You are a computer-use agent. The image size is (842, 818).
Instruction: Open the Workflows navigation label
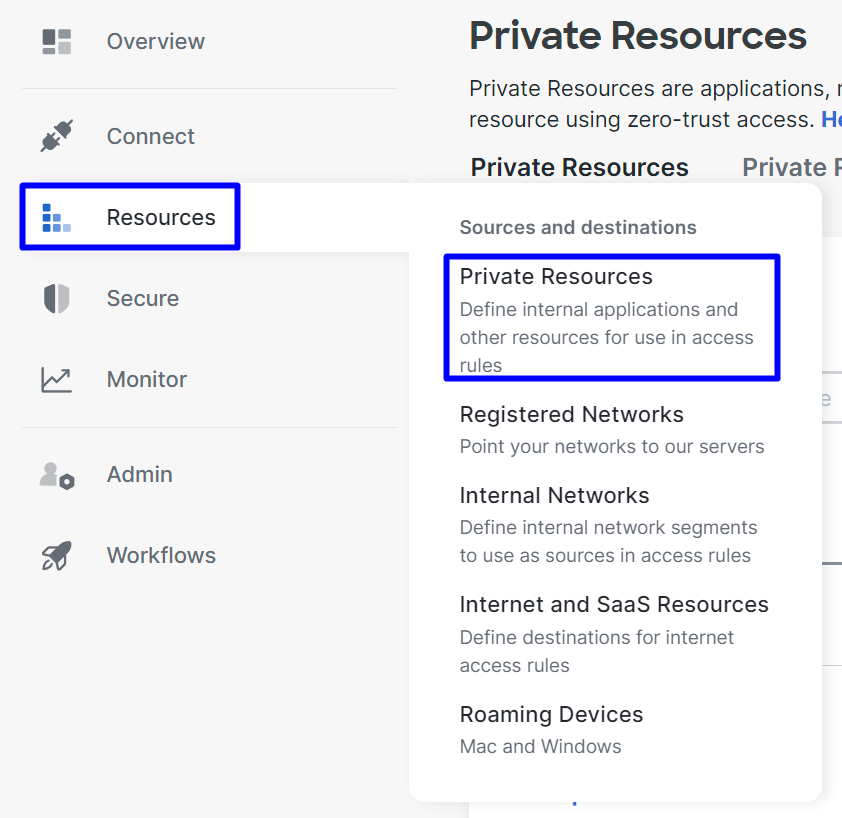tap(161, 555)
